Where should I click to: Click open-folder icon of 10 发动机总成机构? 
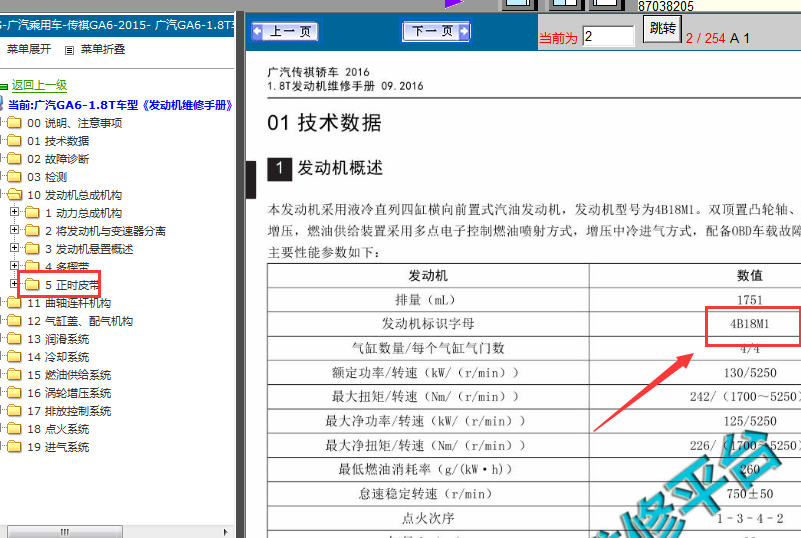pos(15,195)
